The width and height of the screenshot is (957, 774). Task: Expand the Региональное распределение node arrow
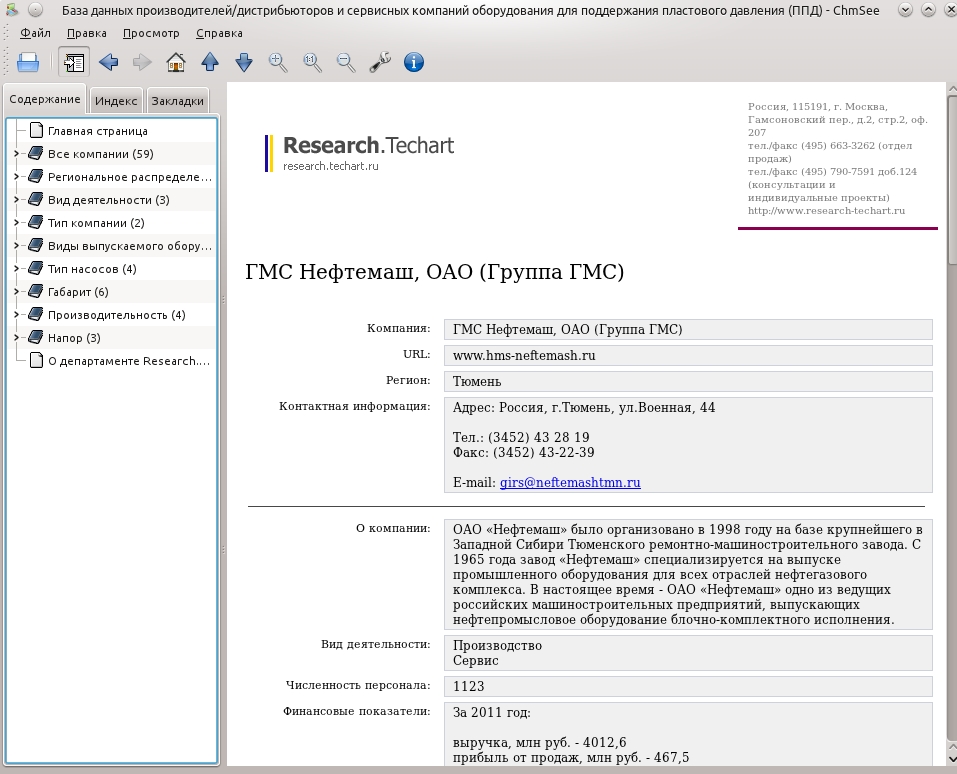coord(16,177)
